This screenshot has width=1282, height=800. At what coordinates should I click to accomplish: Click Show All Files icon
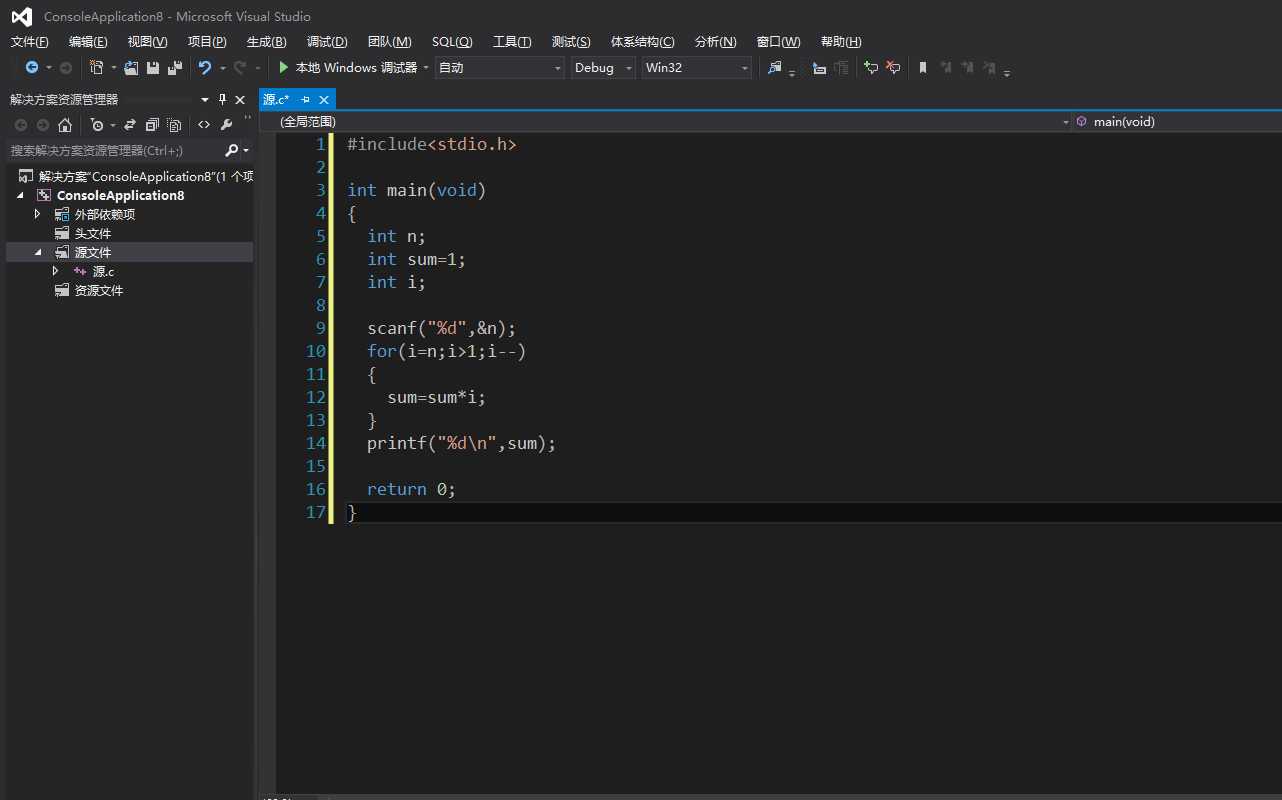(174, 125)
